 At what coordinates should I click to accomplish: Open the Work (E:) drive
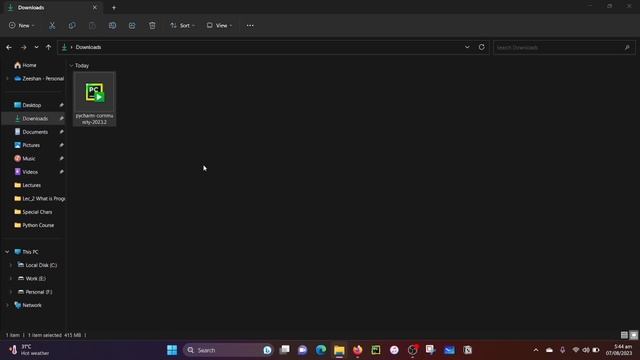click(36, 278)
